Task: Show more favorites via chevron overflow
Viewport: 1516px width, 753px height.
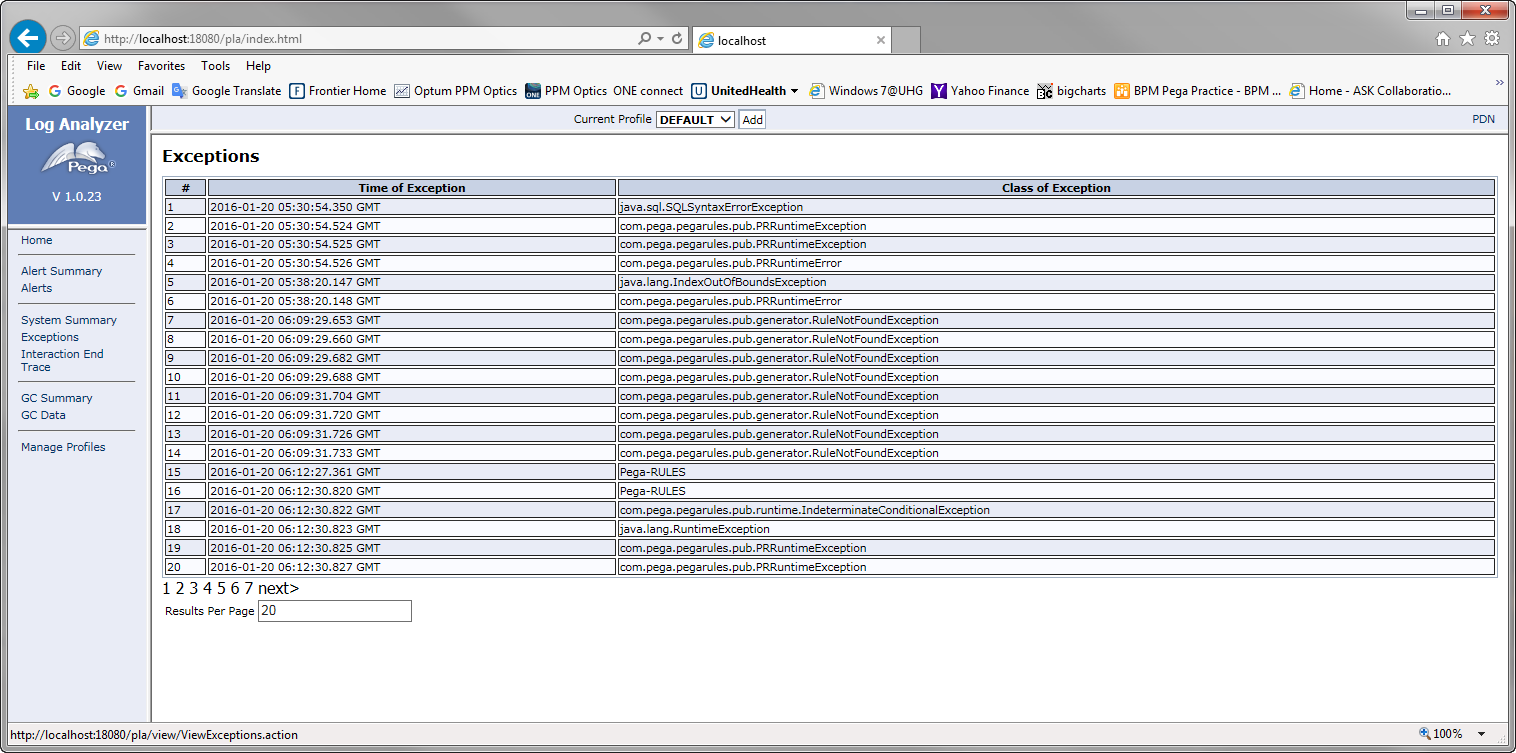Action: tap(1499, 82)
